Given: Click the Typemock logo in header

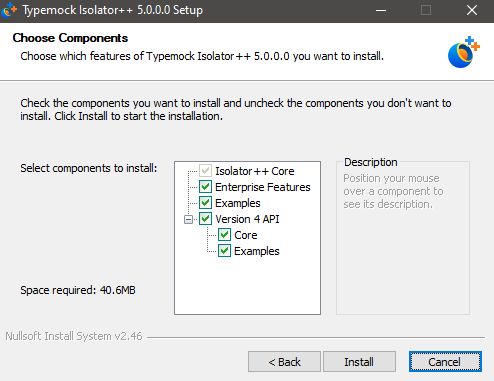Looking at the screenshot, I should (464, 52).
